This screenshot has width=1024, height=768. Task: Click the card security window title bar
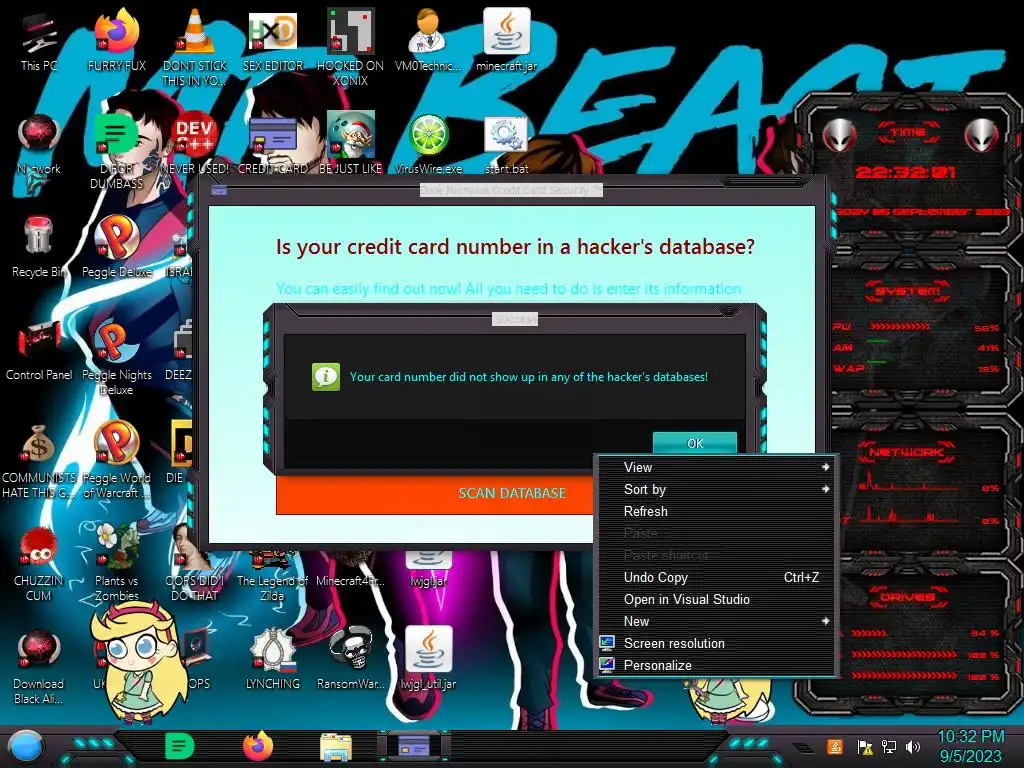click(510, 190)
